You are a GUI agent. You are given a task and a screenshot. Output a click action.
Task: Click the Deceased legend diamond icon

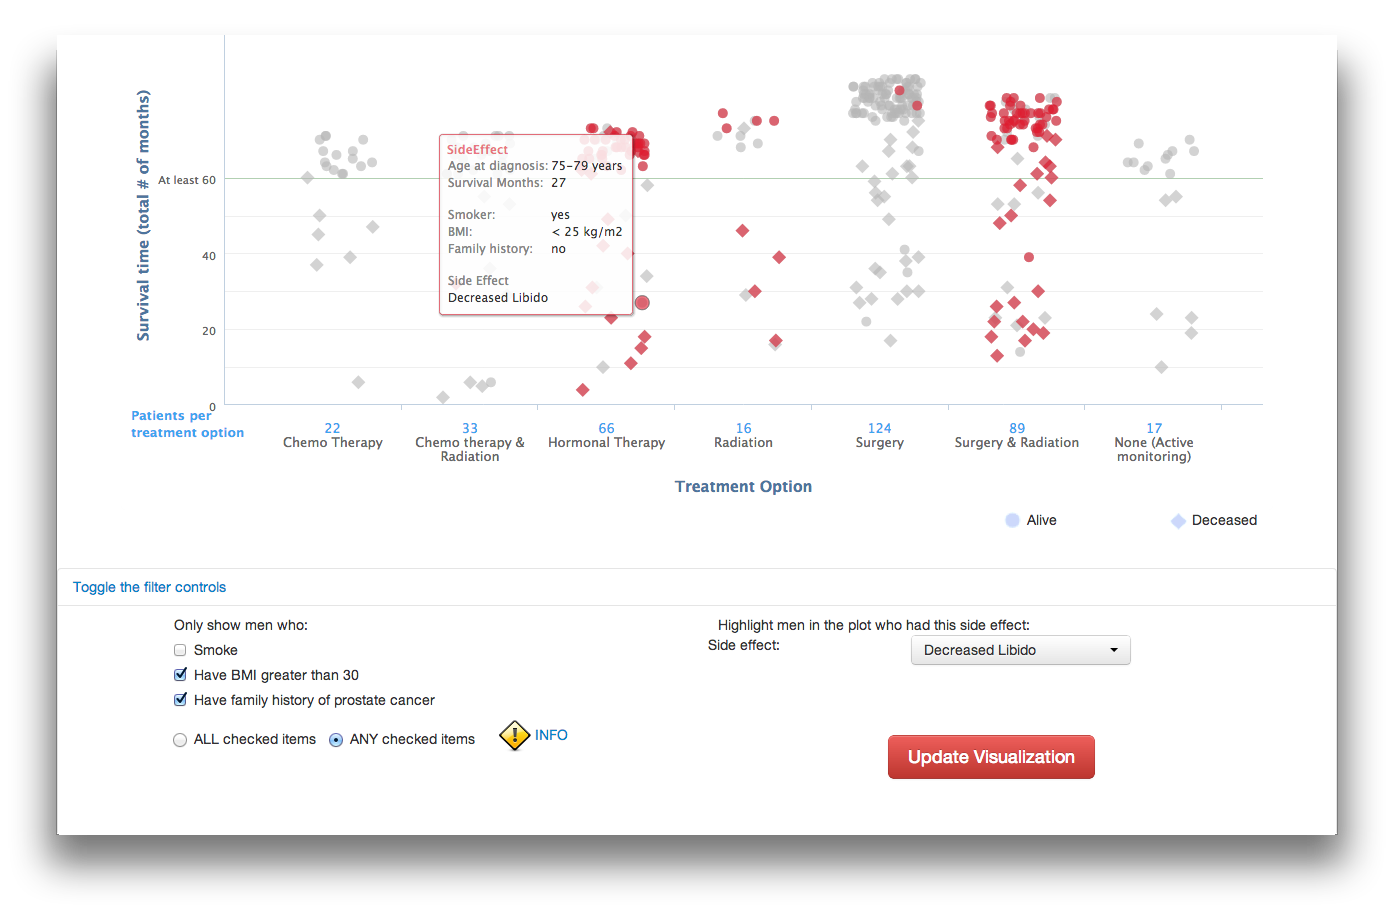1178,521
